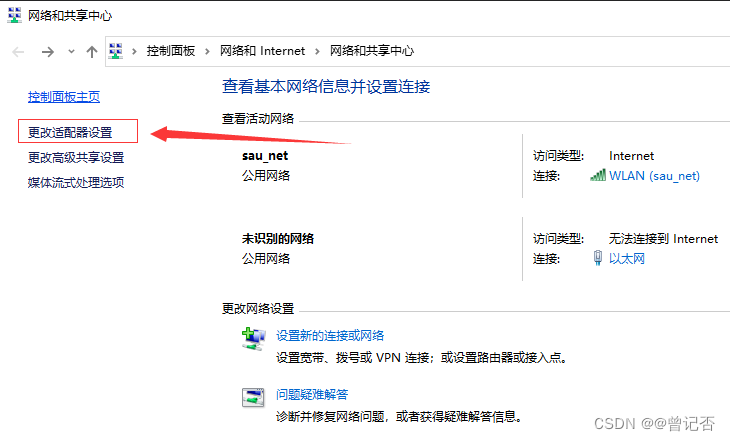Open 媒体流式处理选项 in the sidebar
This screenshot has width=730, height=441.
pyautogui.click(x=76, y=183)
